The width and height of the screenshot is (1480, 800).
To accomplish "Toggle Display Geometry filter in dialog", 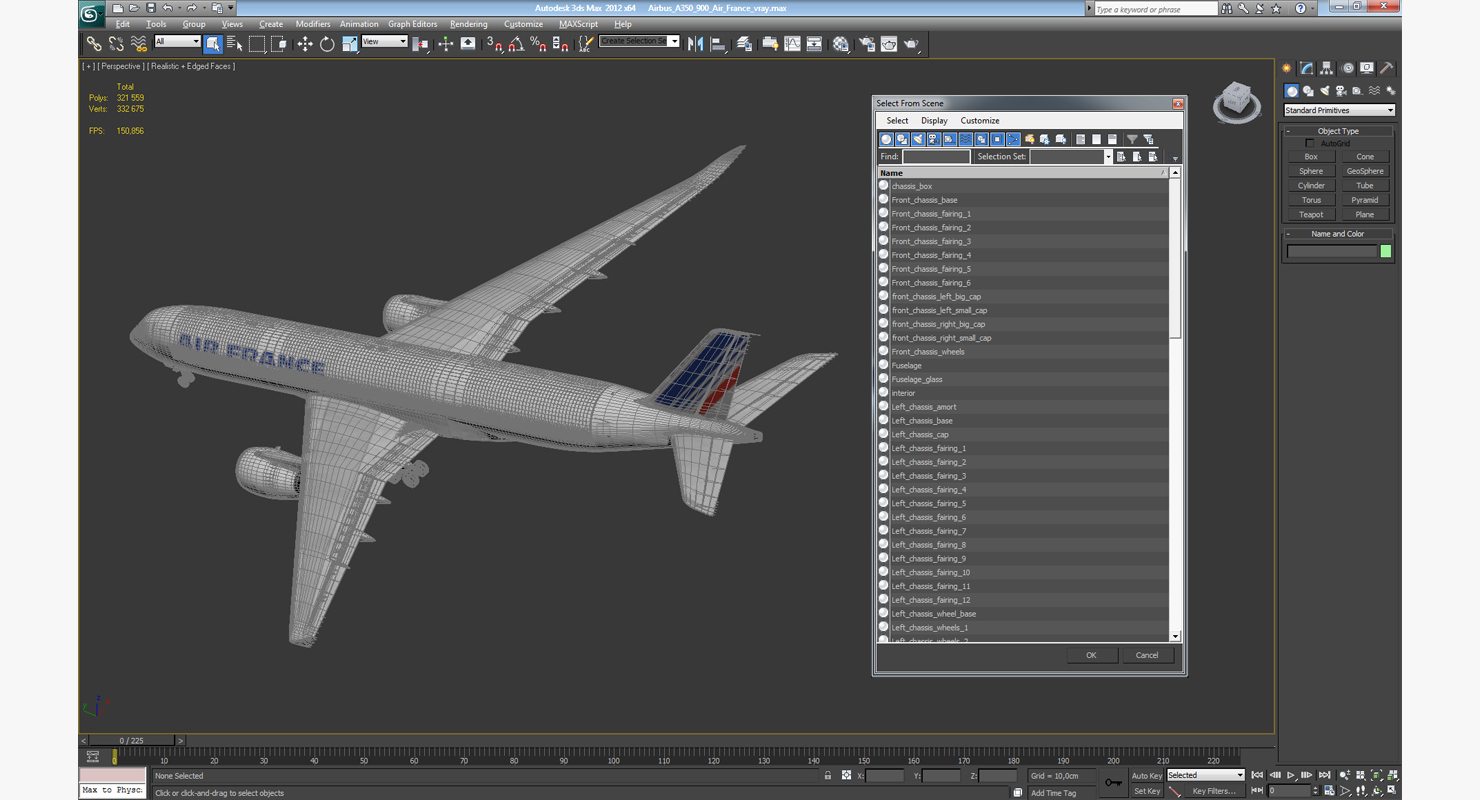I will click(886, 139).
